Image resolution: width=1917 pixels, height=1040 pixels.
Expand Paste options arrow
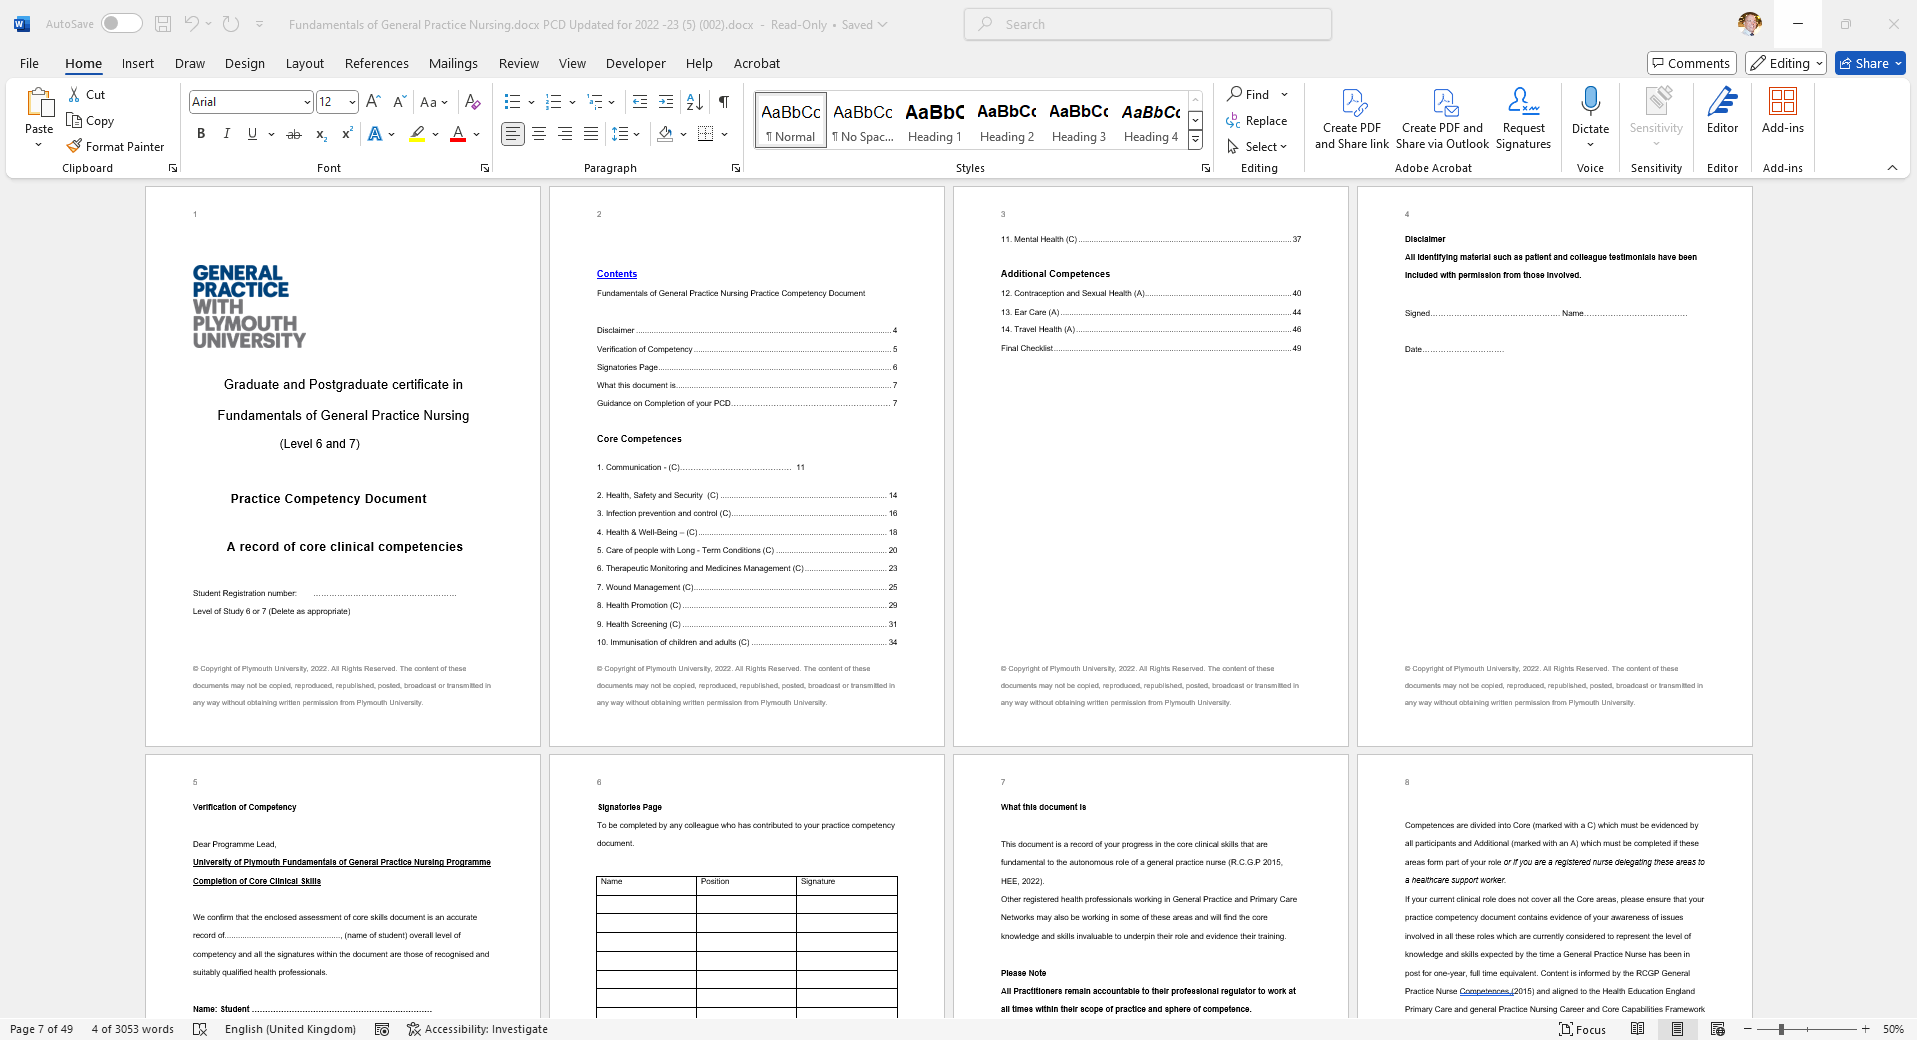39,145
